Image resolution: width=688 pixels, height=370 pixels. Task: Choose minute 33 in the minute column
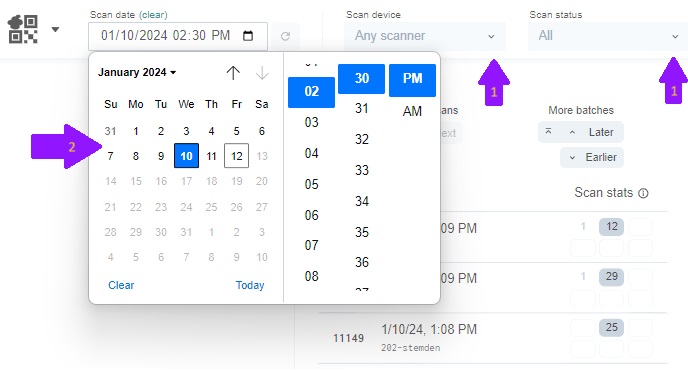click(362, 170)
